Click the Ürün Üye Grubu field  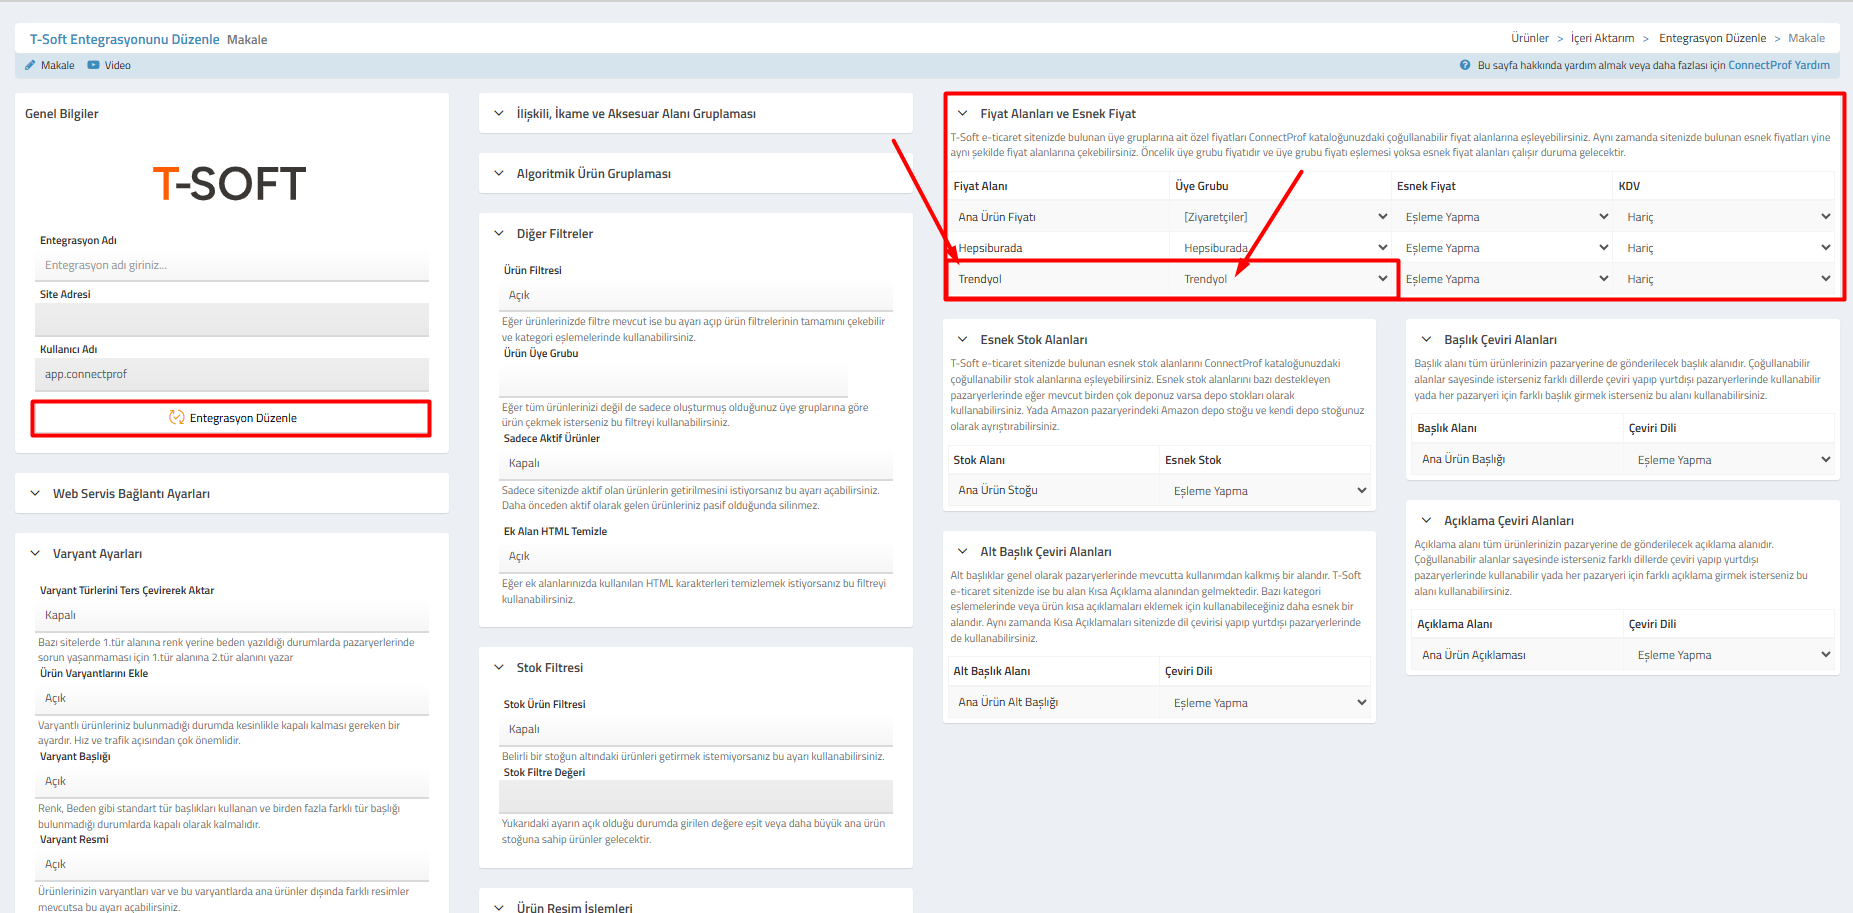coord(673,380)
